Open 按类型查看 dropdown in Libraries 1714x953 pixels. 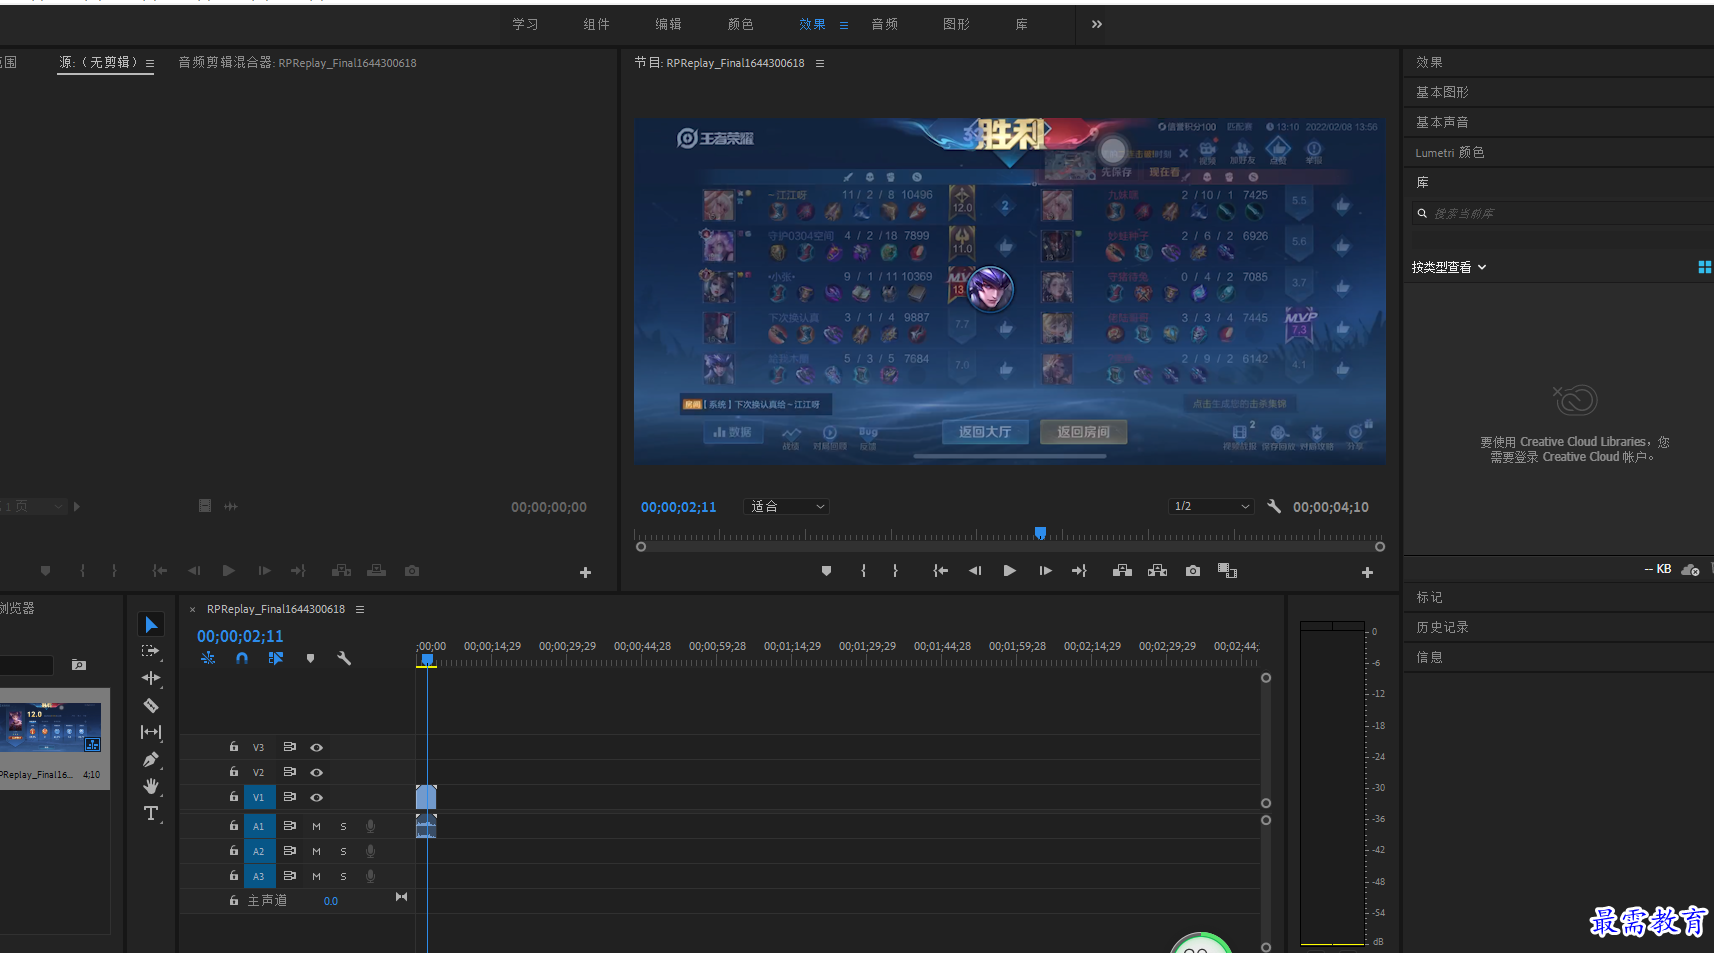click(x=1449, y=267)
